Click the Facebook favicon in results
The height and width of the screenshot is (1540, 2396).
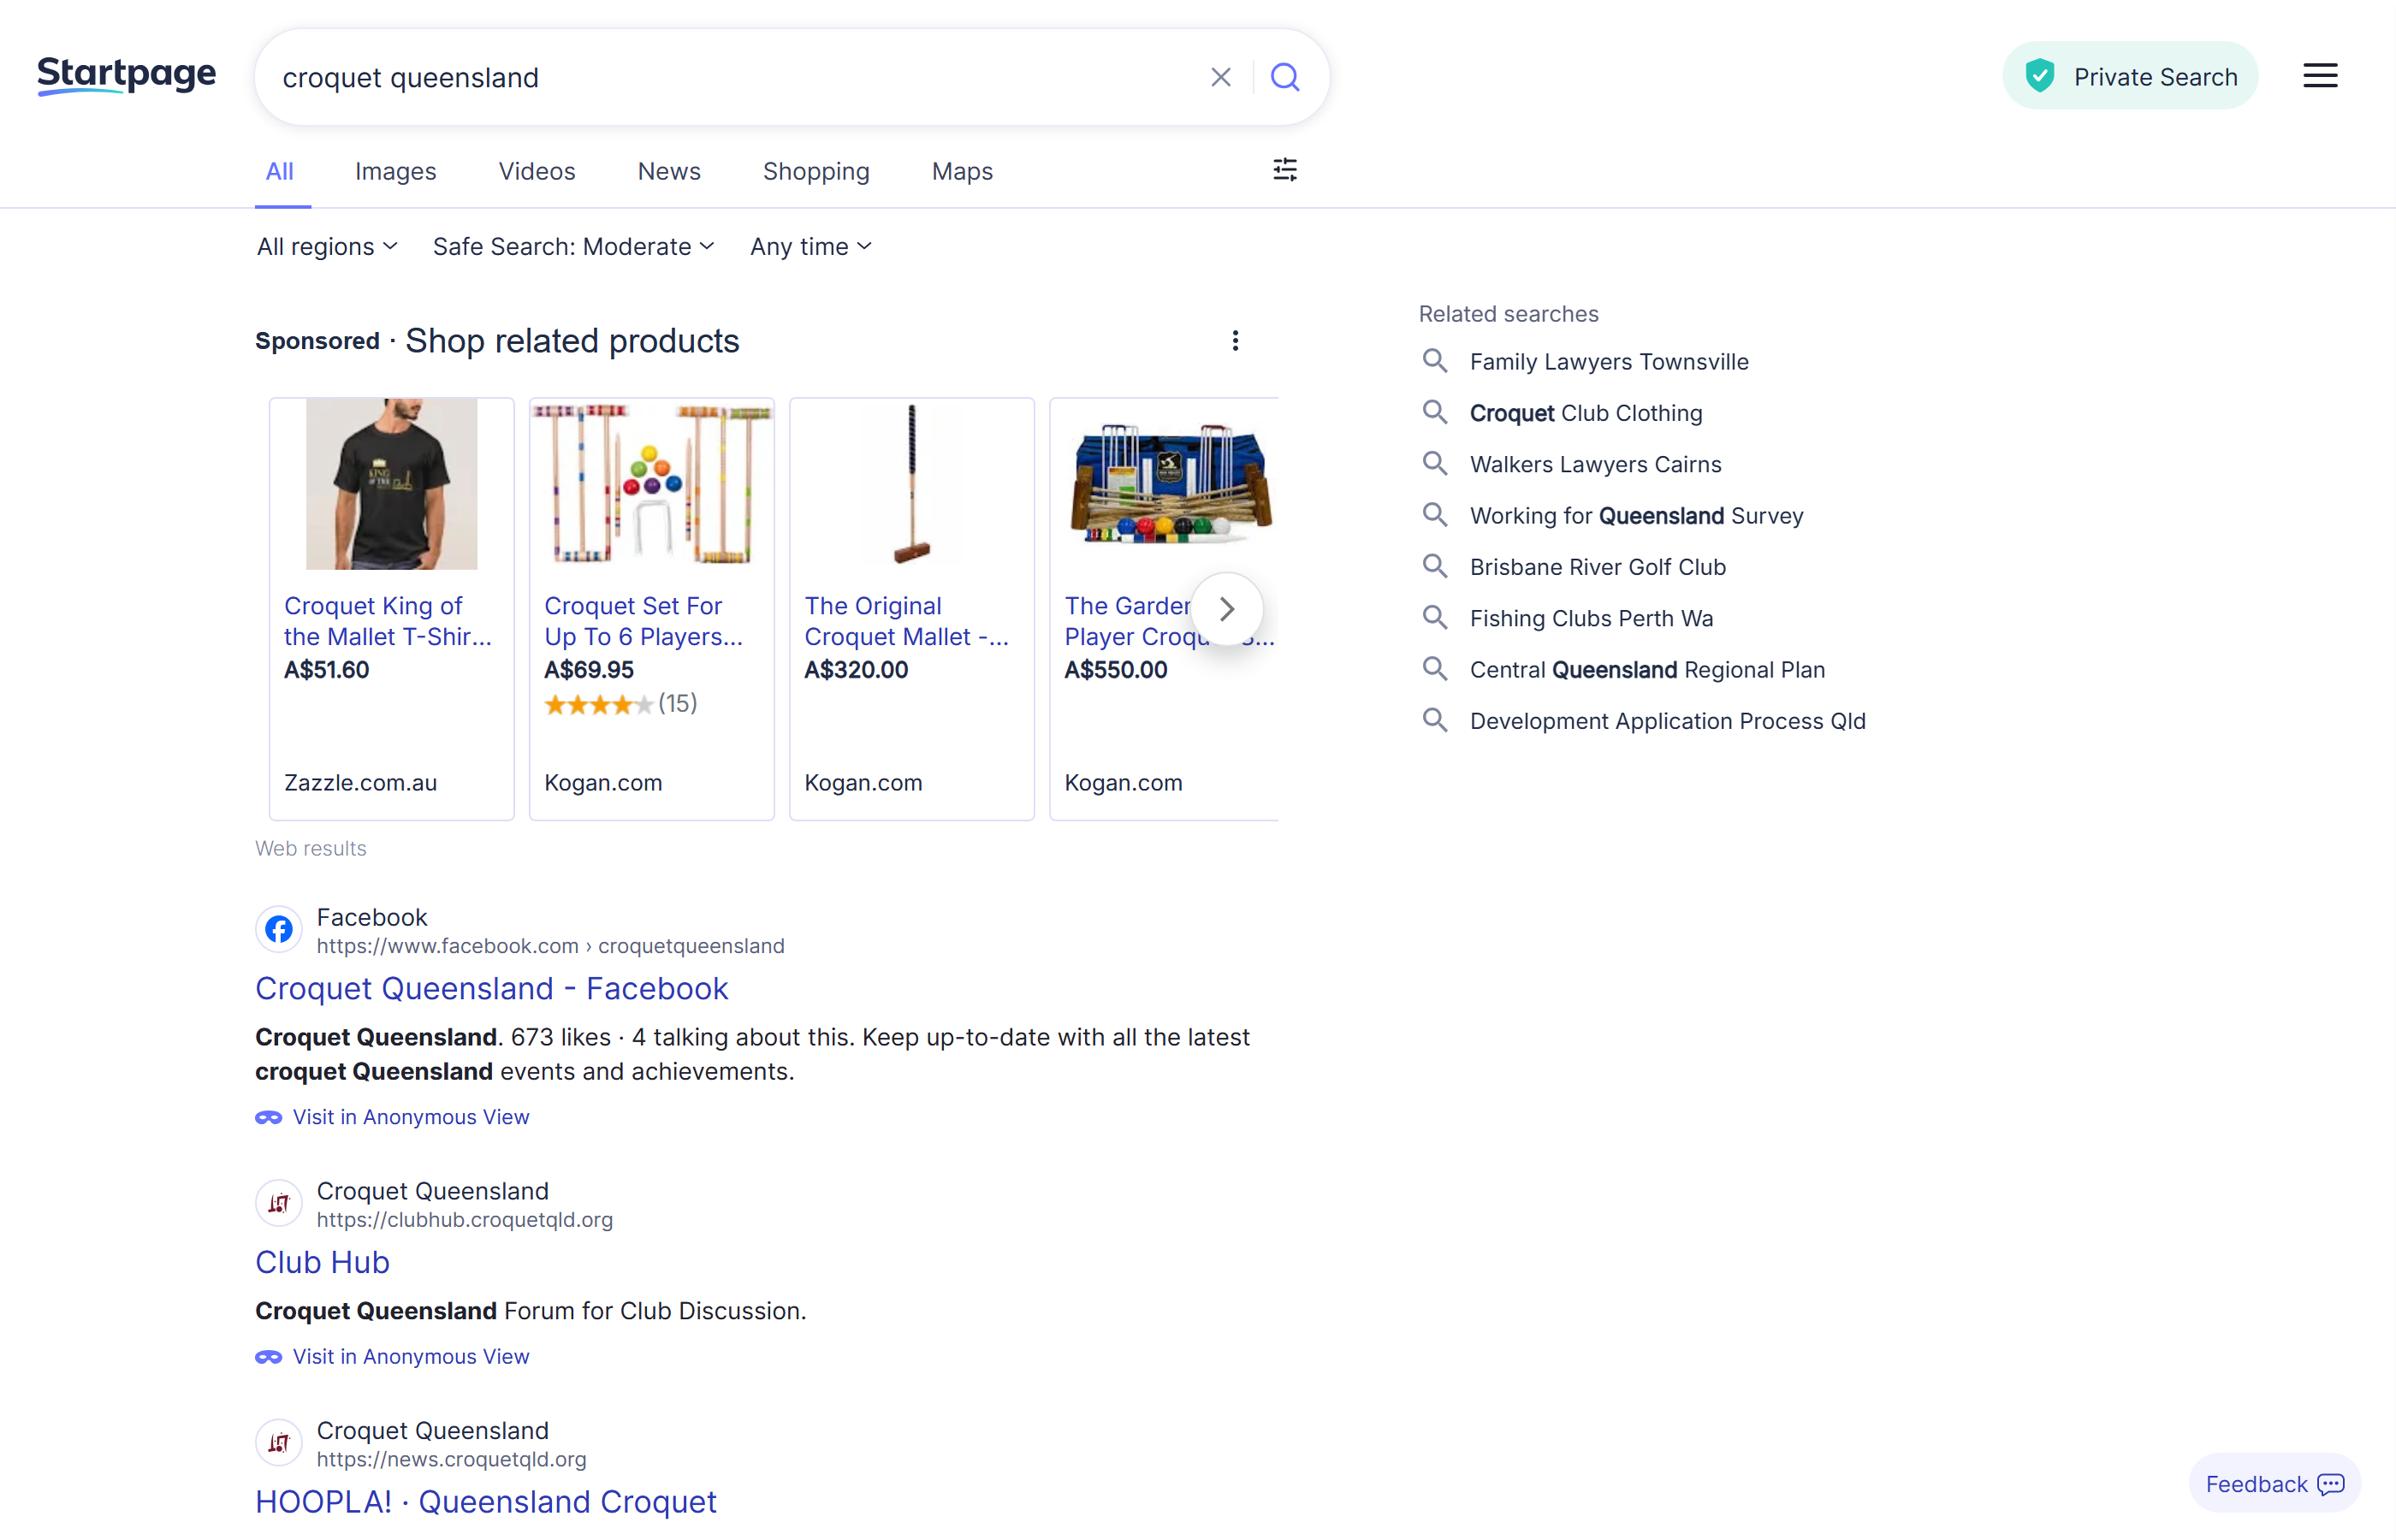pyautogui.click(x=279, y=930)
